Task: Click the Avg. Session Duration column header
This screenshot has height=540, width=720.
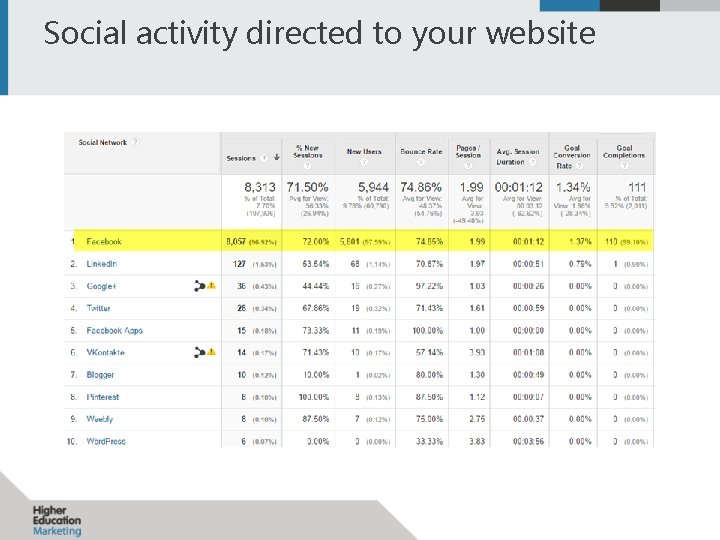Action: point(518,157)
